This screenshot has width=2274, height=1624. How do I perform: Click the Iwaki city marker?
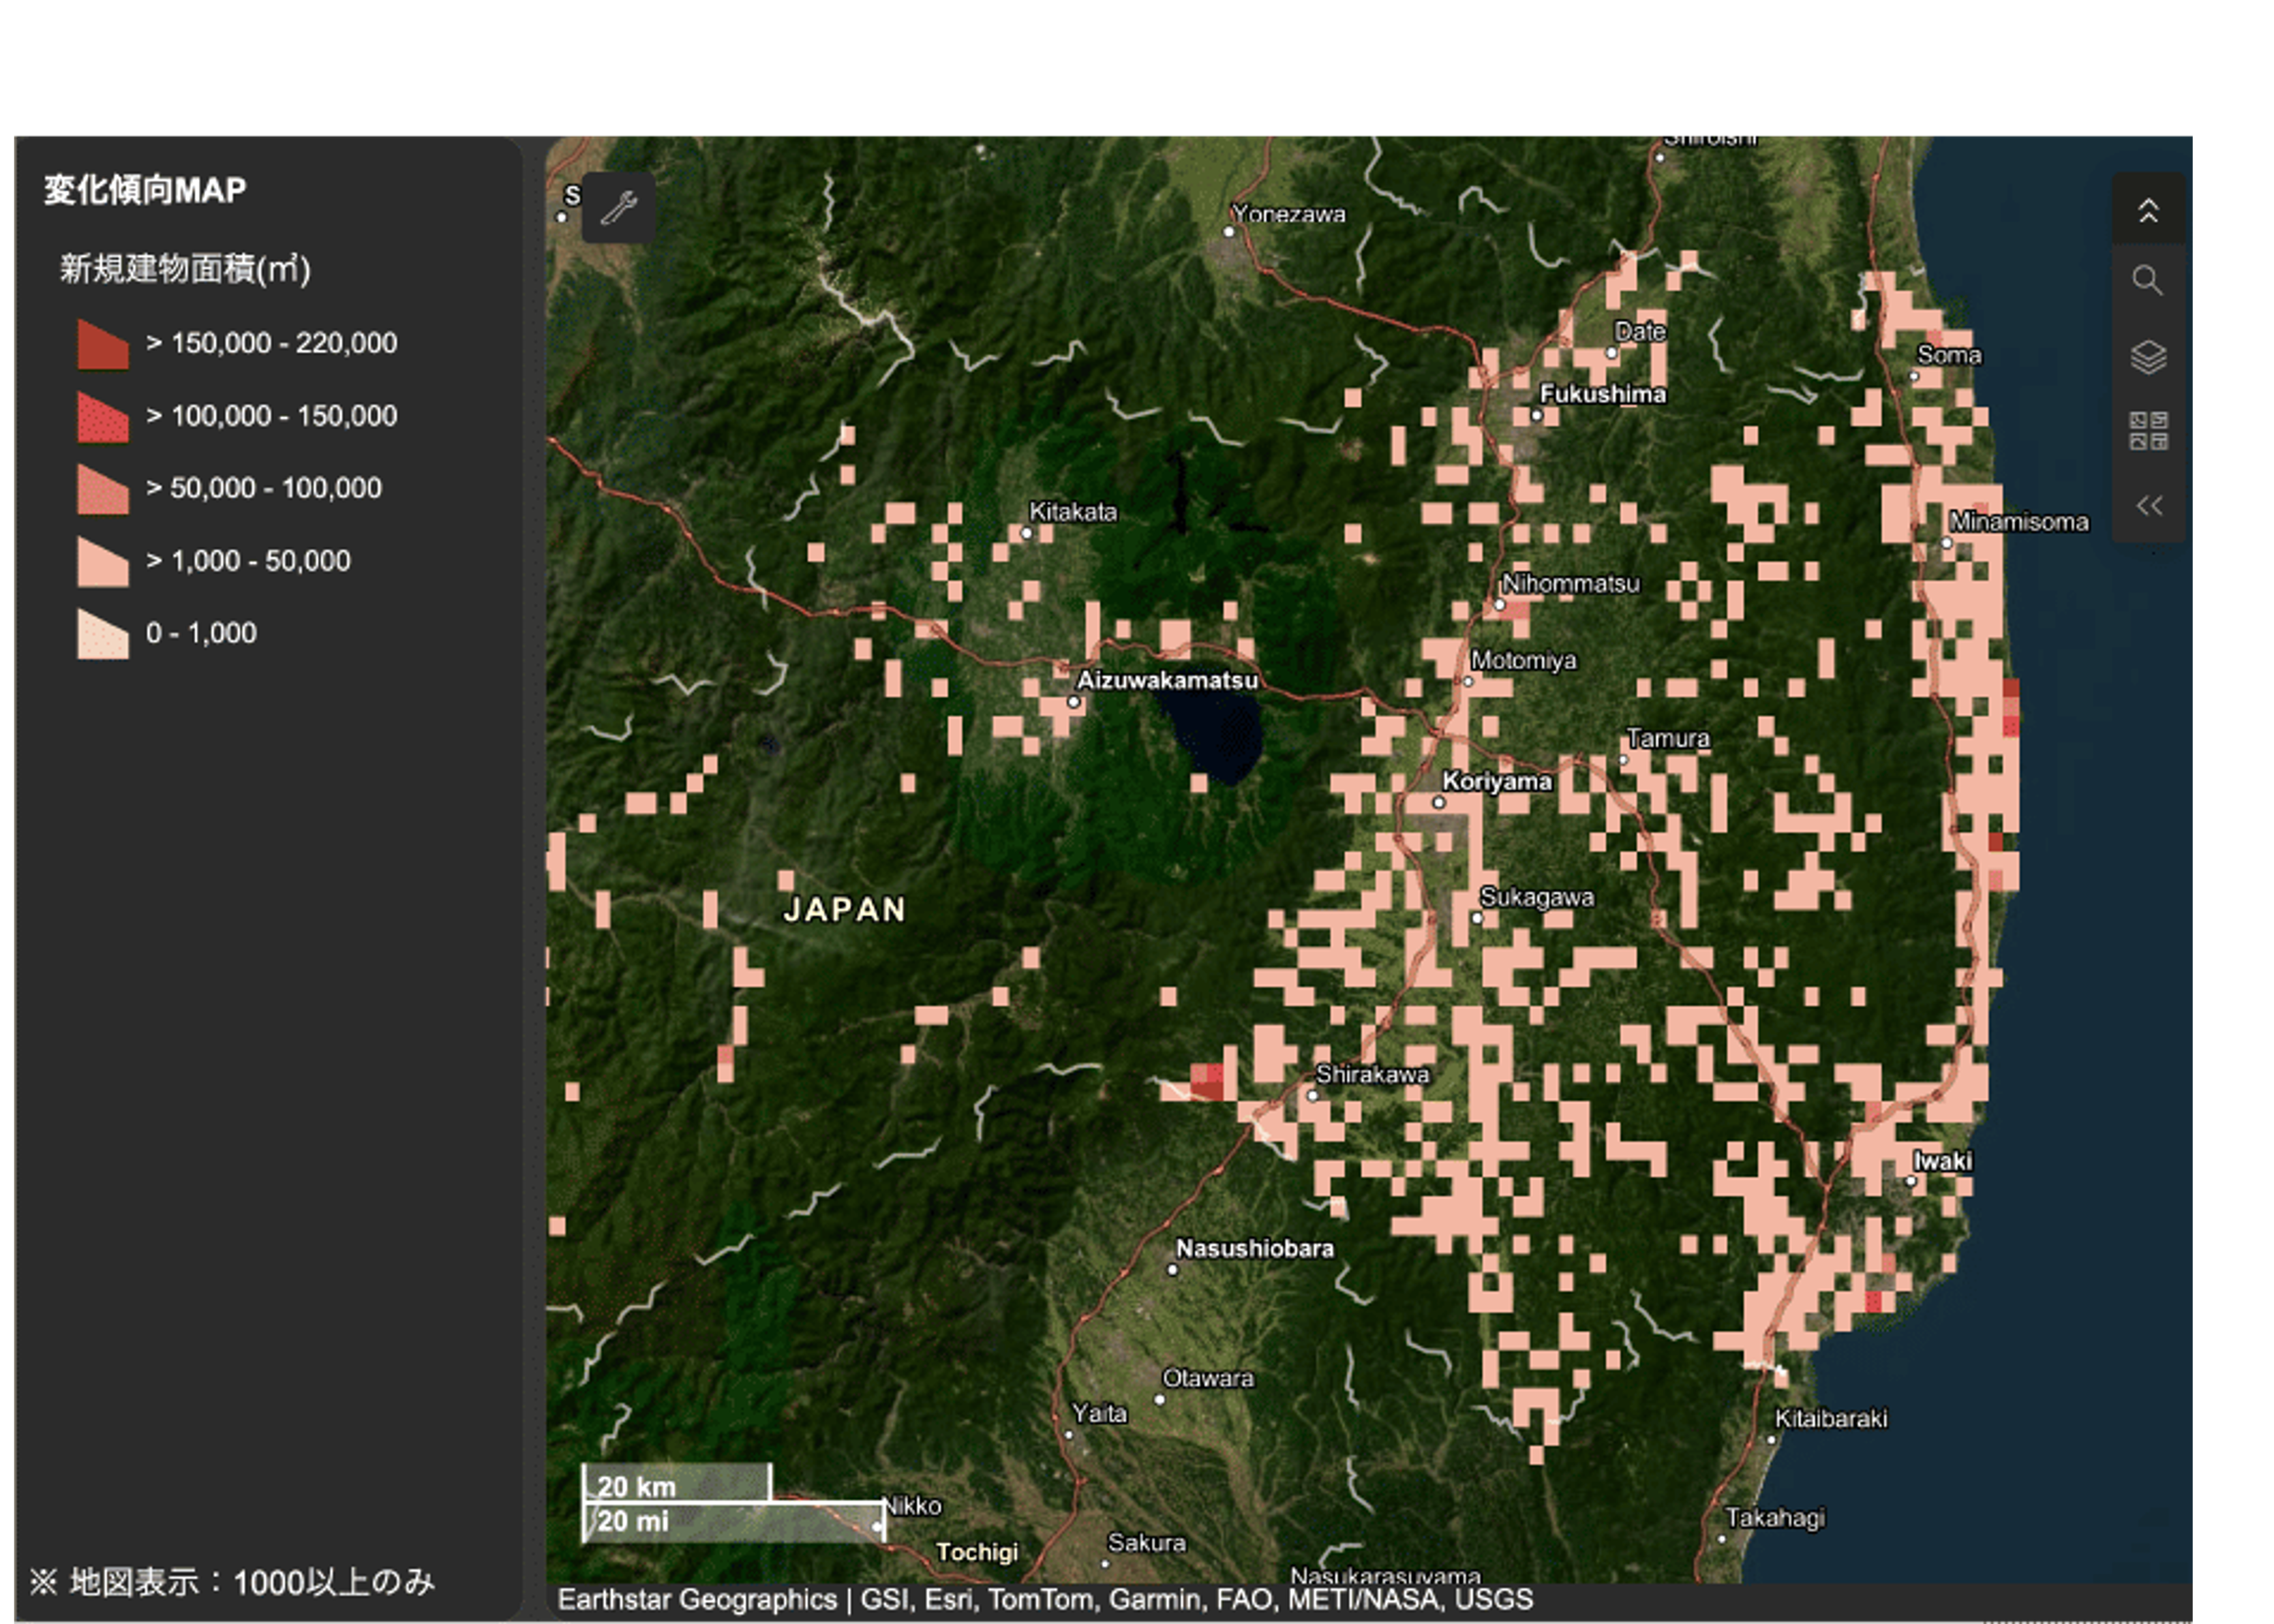pyautogui.click(x=1910, y=1181)
